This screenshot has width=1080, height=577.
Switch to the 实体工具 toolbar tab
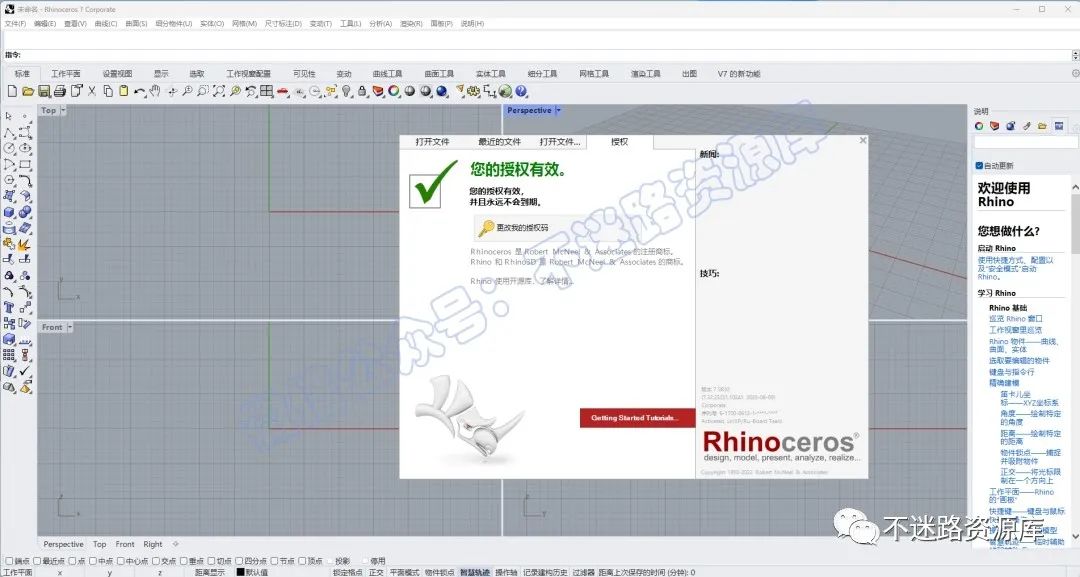click(x=490, y=74)
